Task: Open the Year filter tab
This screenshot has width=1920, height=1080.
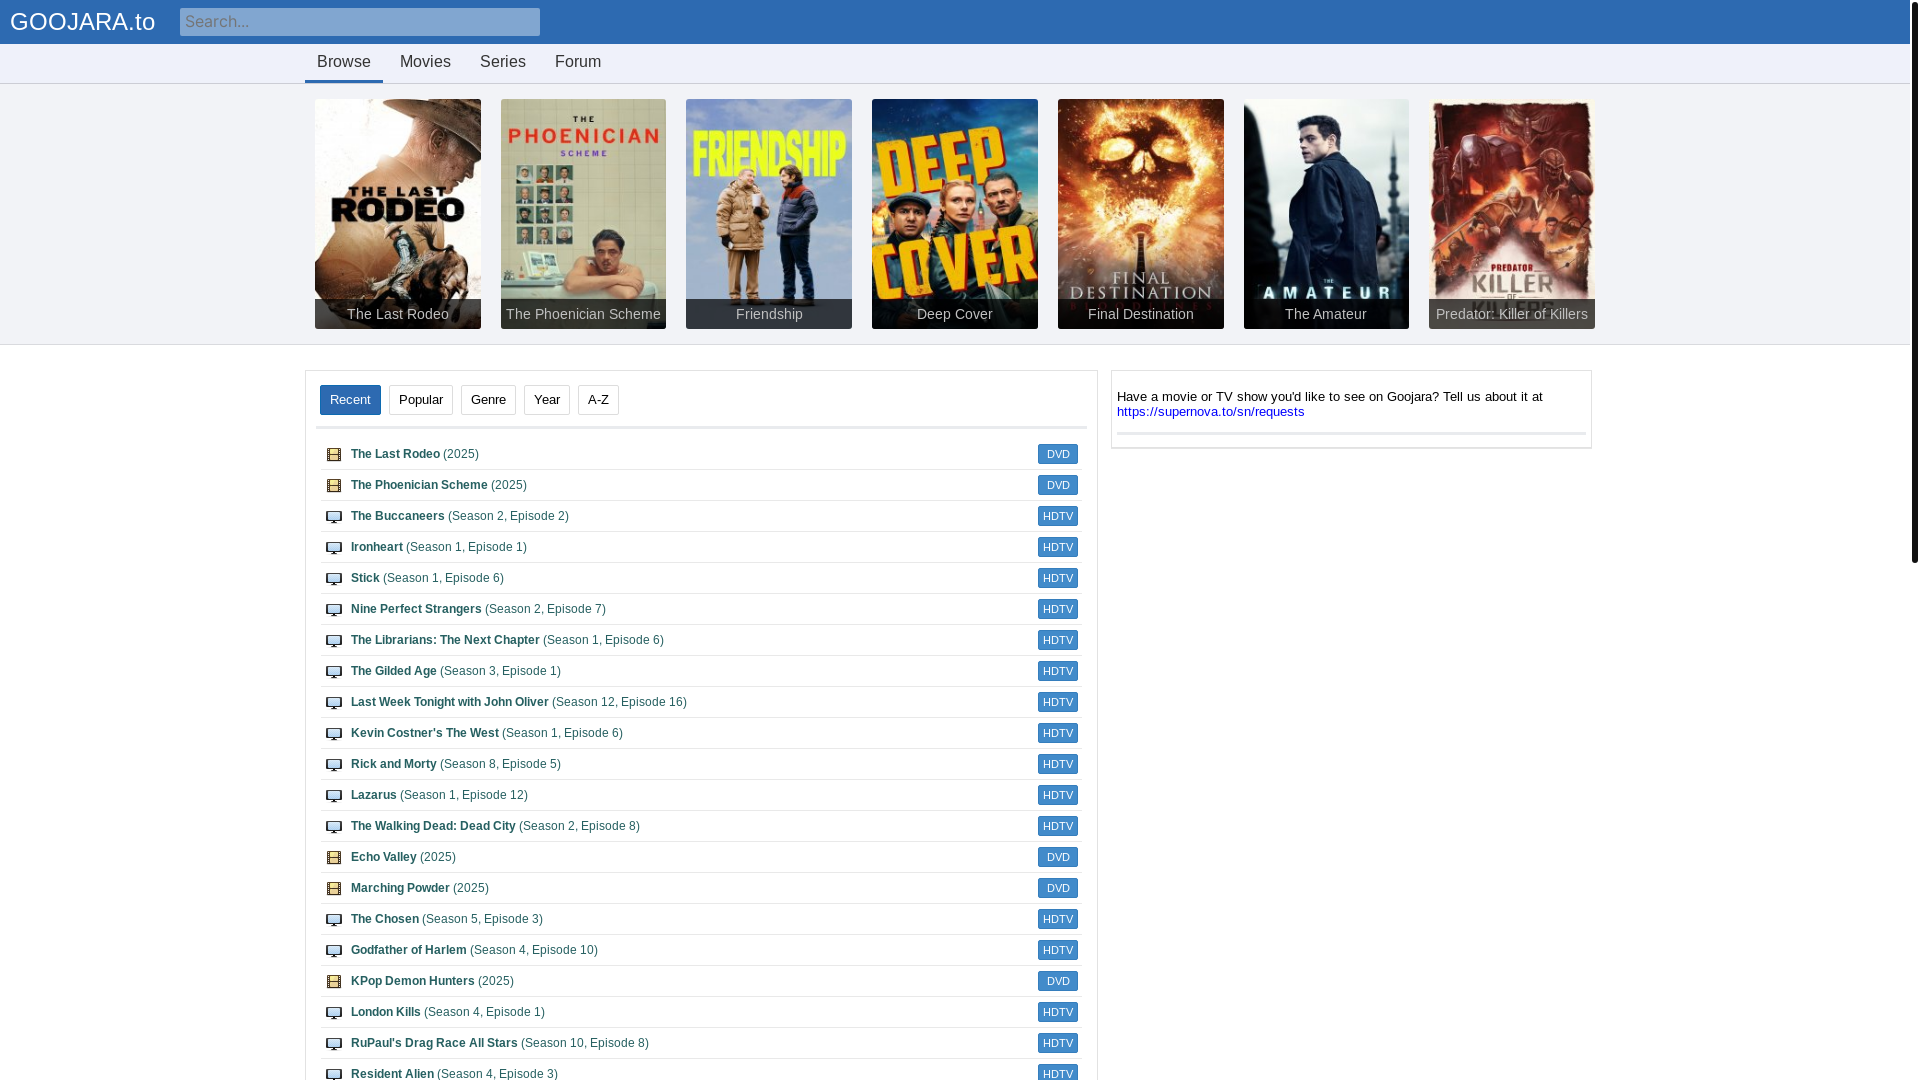Action: 546,400
